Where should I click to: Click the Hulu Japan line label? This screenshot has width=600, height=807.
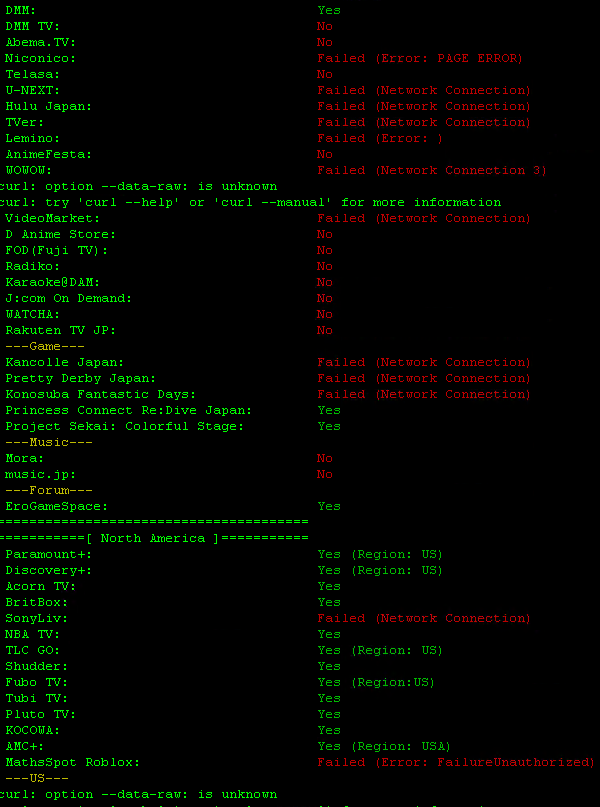tap(49, 106)
